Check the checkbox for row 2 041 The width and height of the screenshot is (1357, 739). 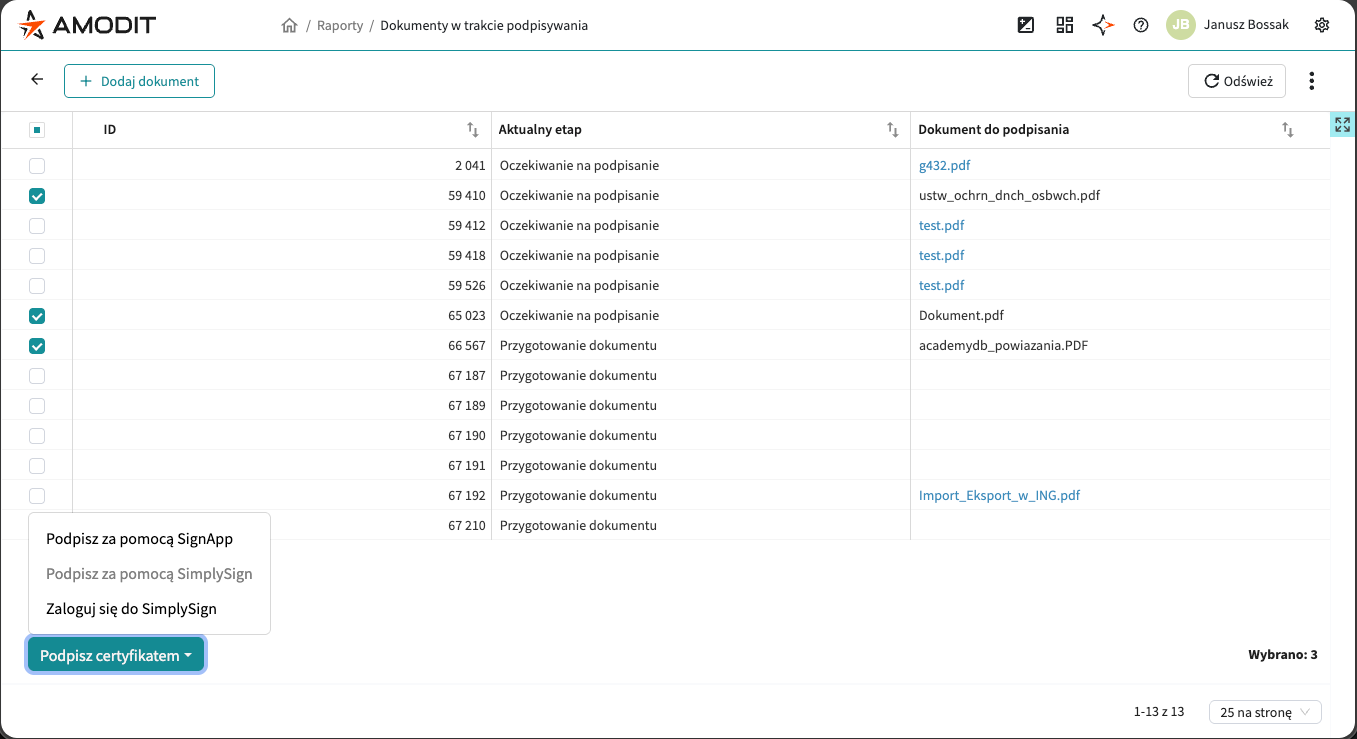pyautogui.click(x=37, y=166)
